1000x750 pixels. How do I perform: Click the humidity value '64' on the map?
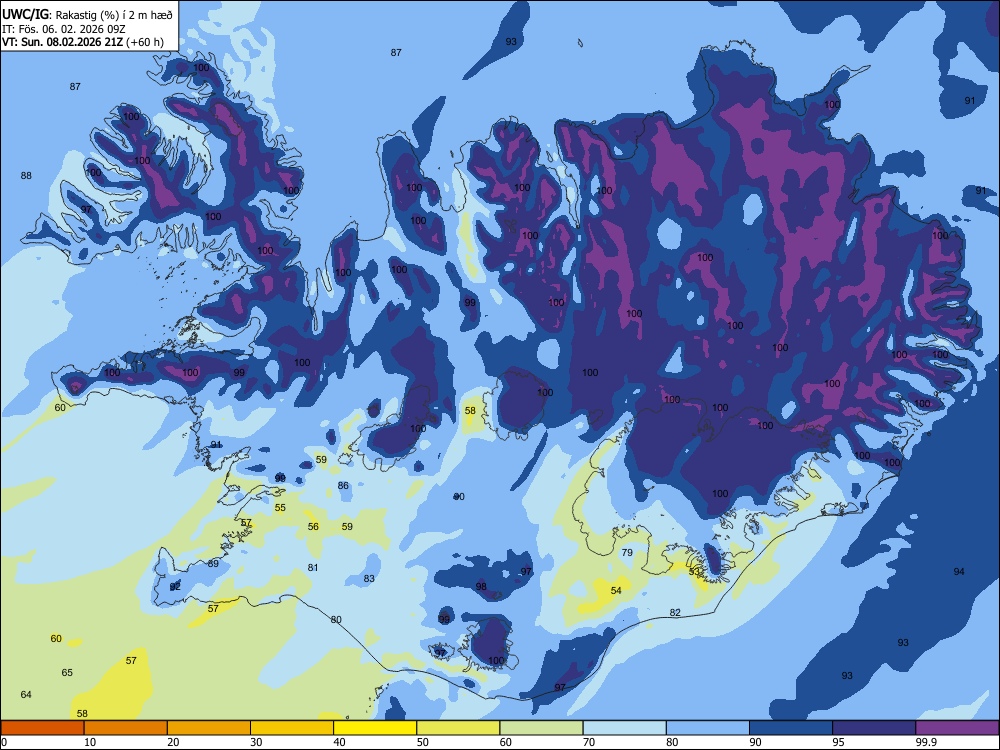click(26, 695)
